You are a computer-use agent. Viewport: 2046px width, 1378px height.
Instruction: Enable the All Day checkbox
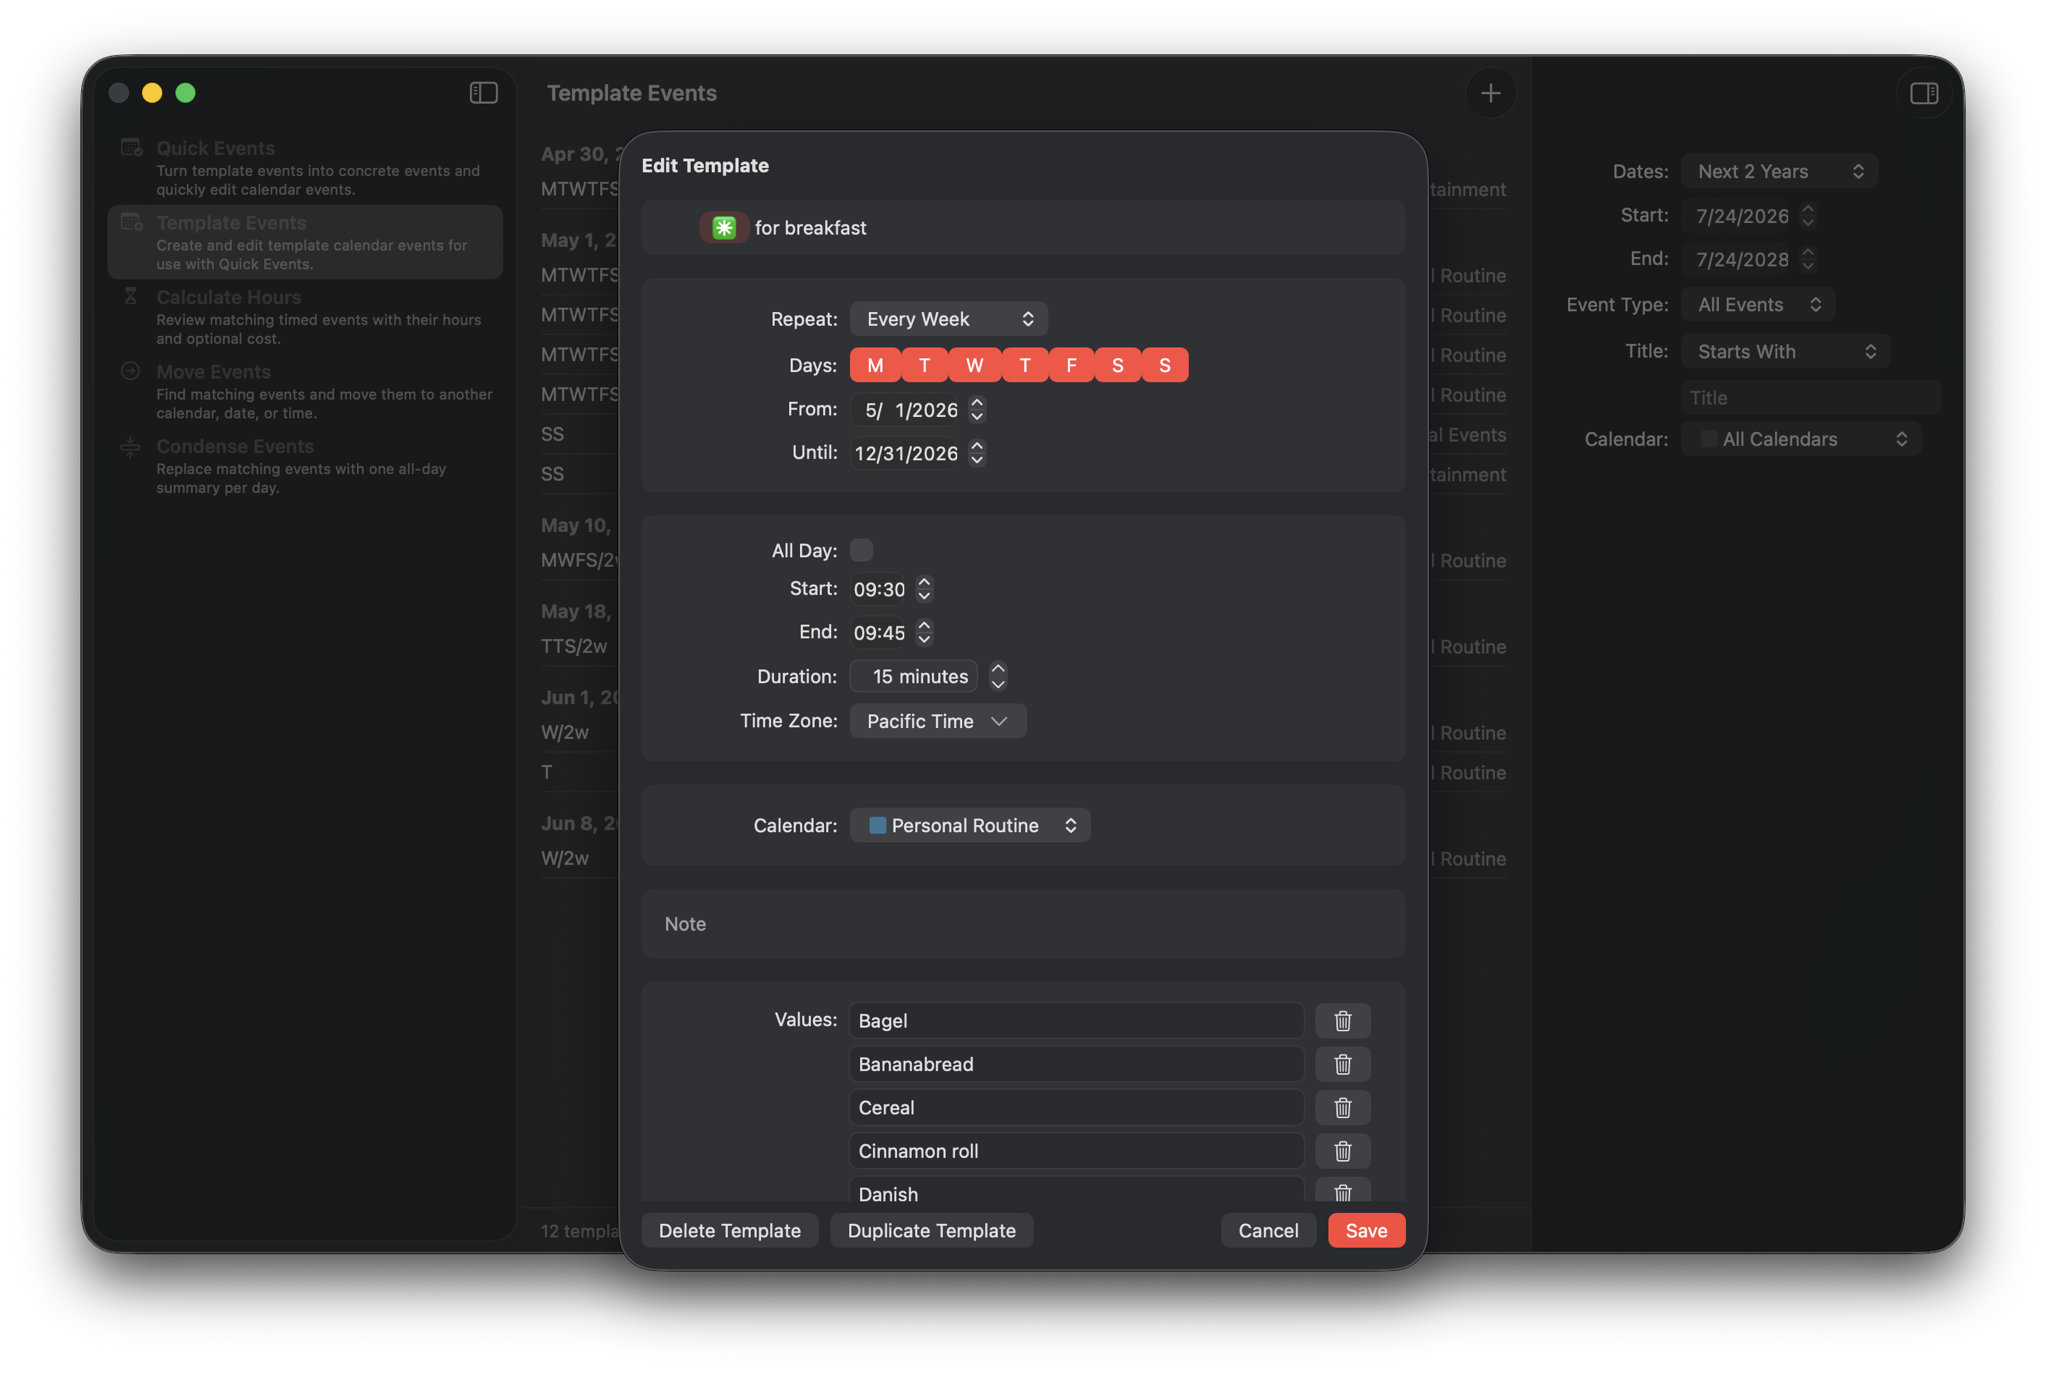[x=861, y=550]
